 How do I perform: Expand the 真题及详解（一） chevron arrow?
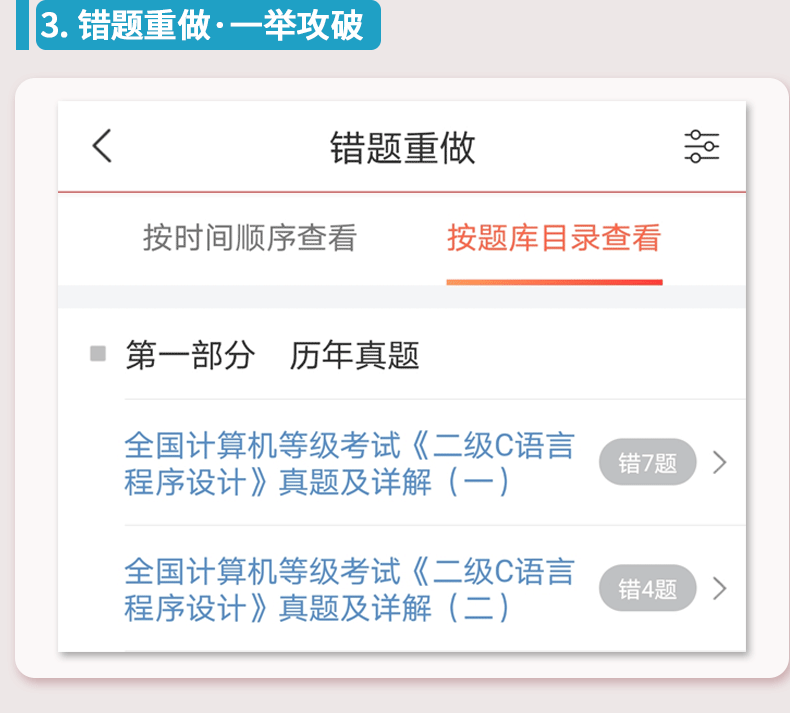click(719, 463)
